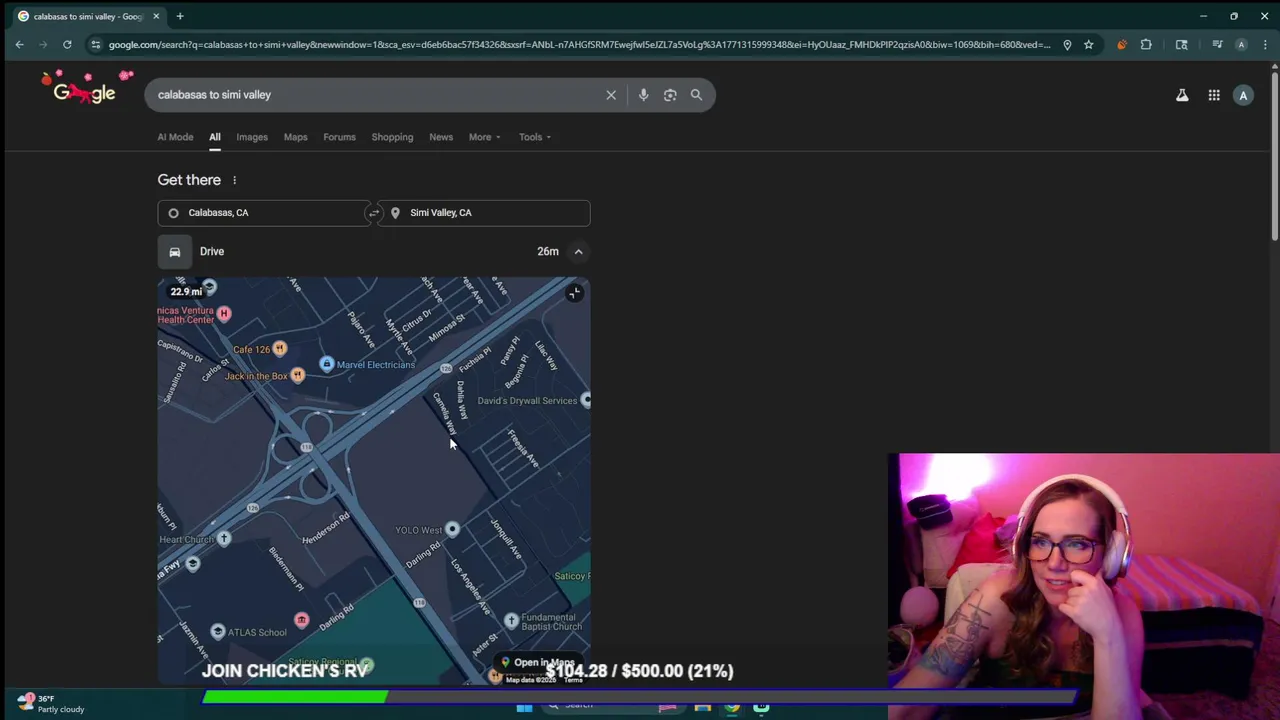Switch to Maps tab
The height and width of the screenshot is (720, 1280).
pyautogui.click(x=295, y=137)
